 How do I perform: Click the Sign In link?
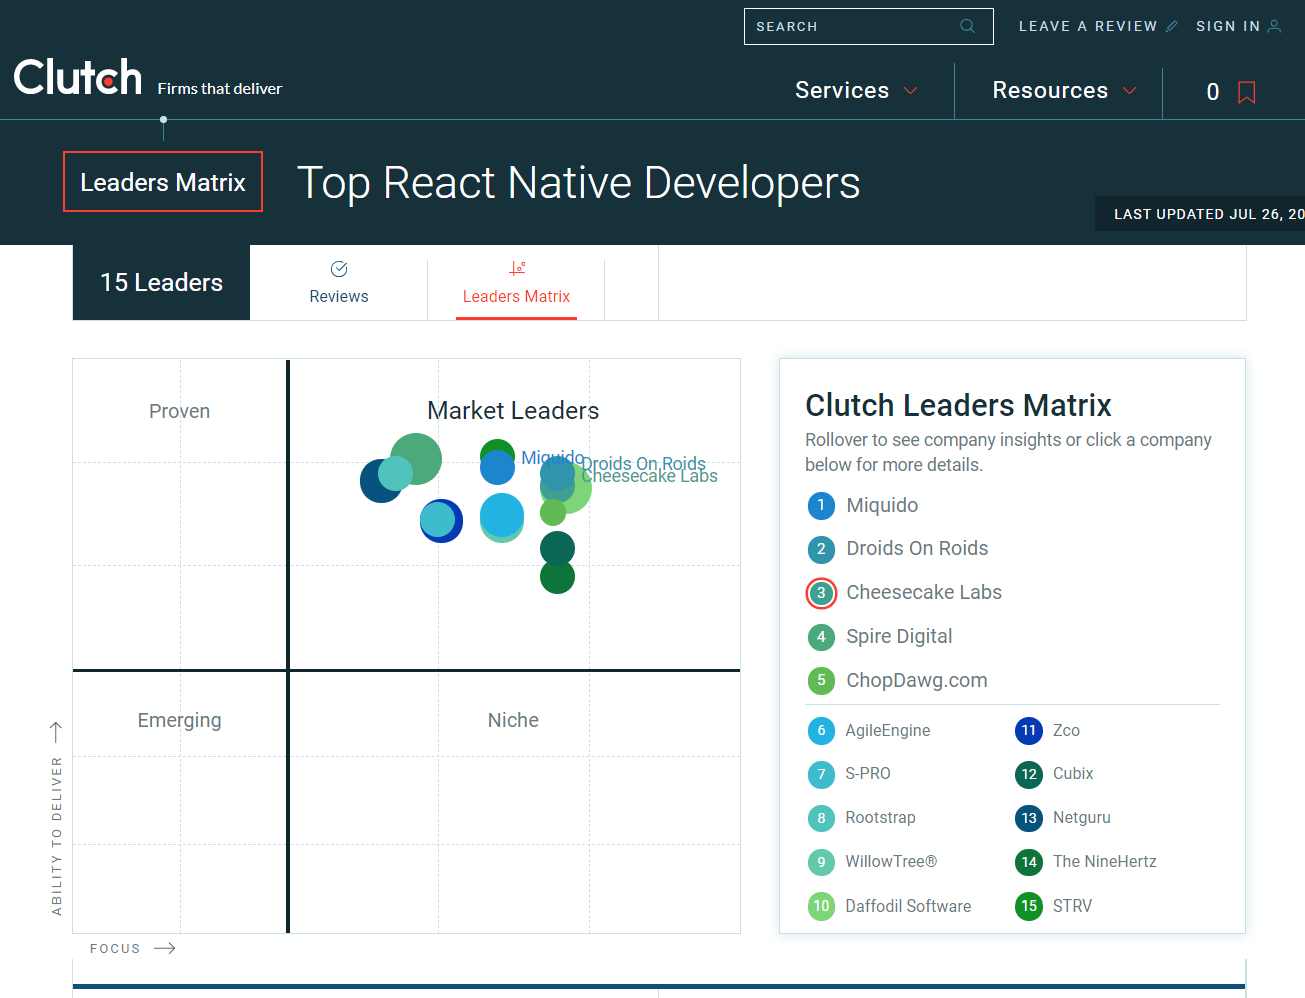tap(1228, 26)
